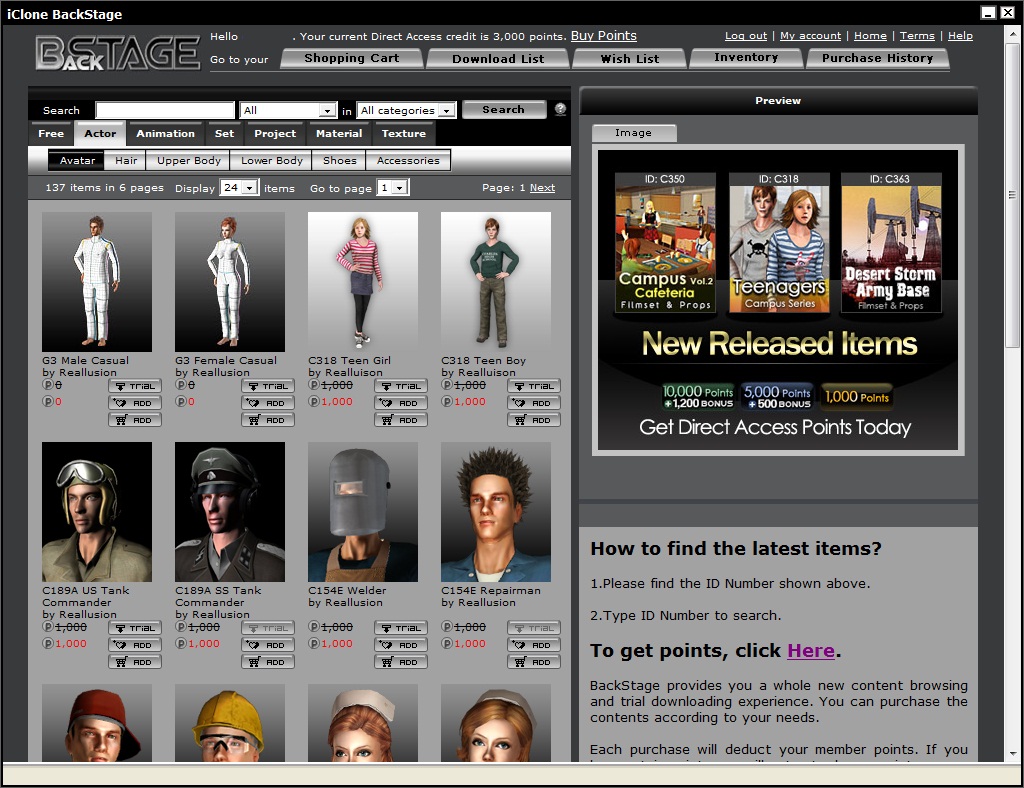Add C318 Teen Girl to wish list

401,403
